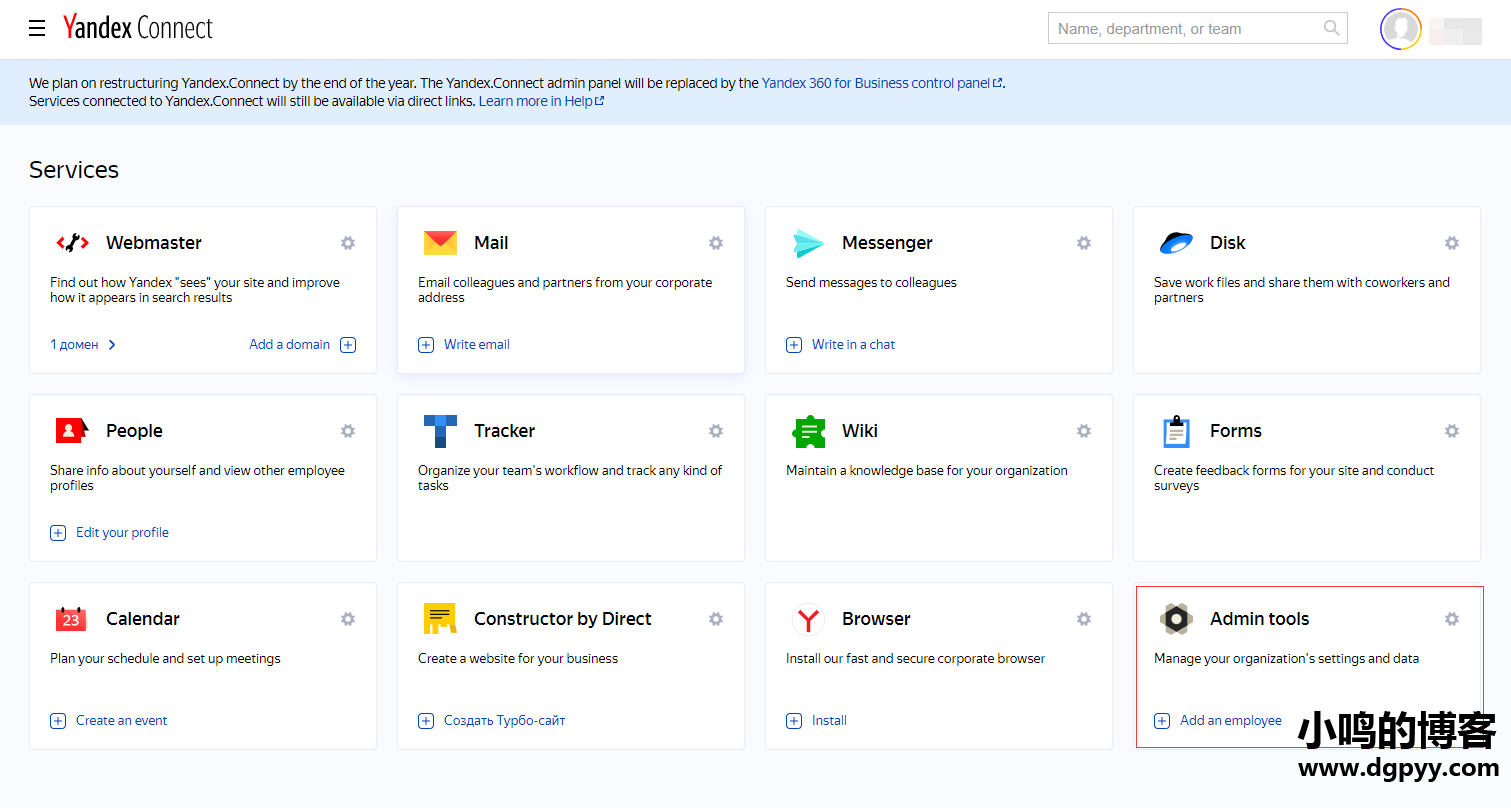The image size is (1511, 808).
Task: Open Tracker settings gear
Action: (x=716, y=431)
